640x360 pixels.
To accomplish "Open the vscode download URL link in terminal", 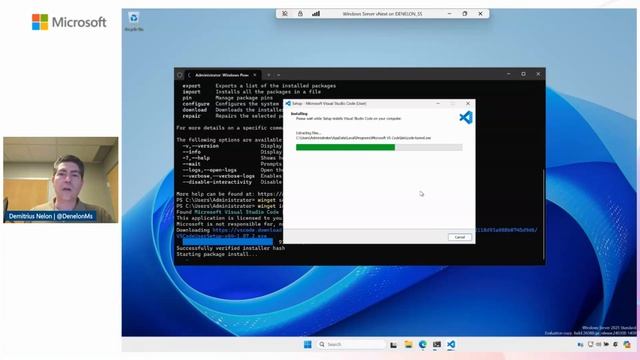I will click(247, 230).
